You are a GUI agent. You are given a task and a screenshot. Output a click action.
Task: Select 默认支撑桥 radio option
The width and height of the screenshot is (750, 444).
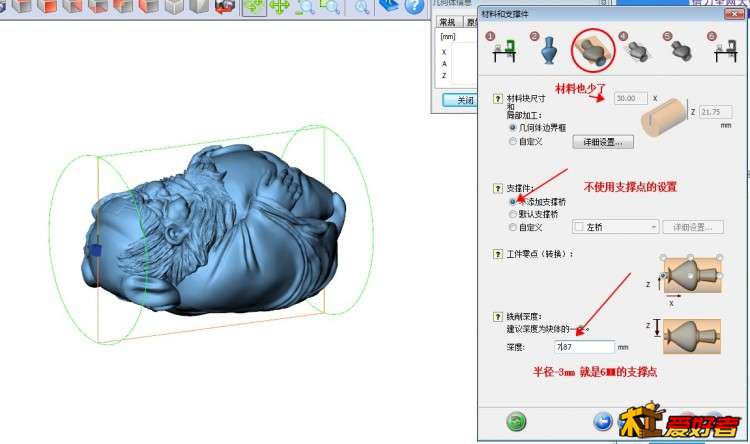pyautogui.click(x=514, y=214)
